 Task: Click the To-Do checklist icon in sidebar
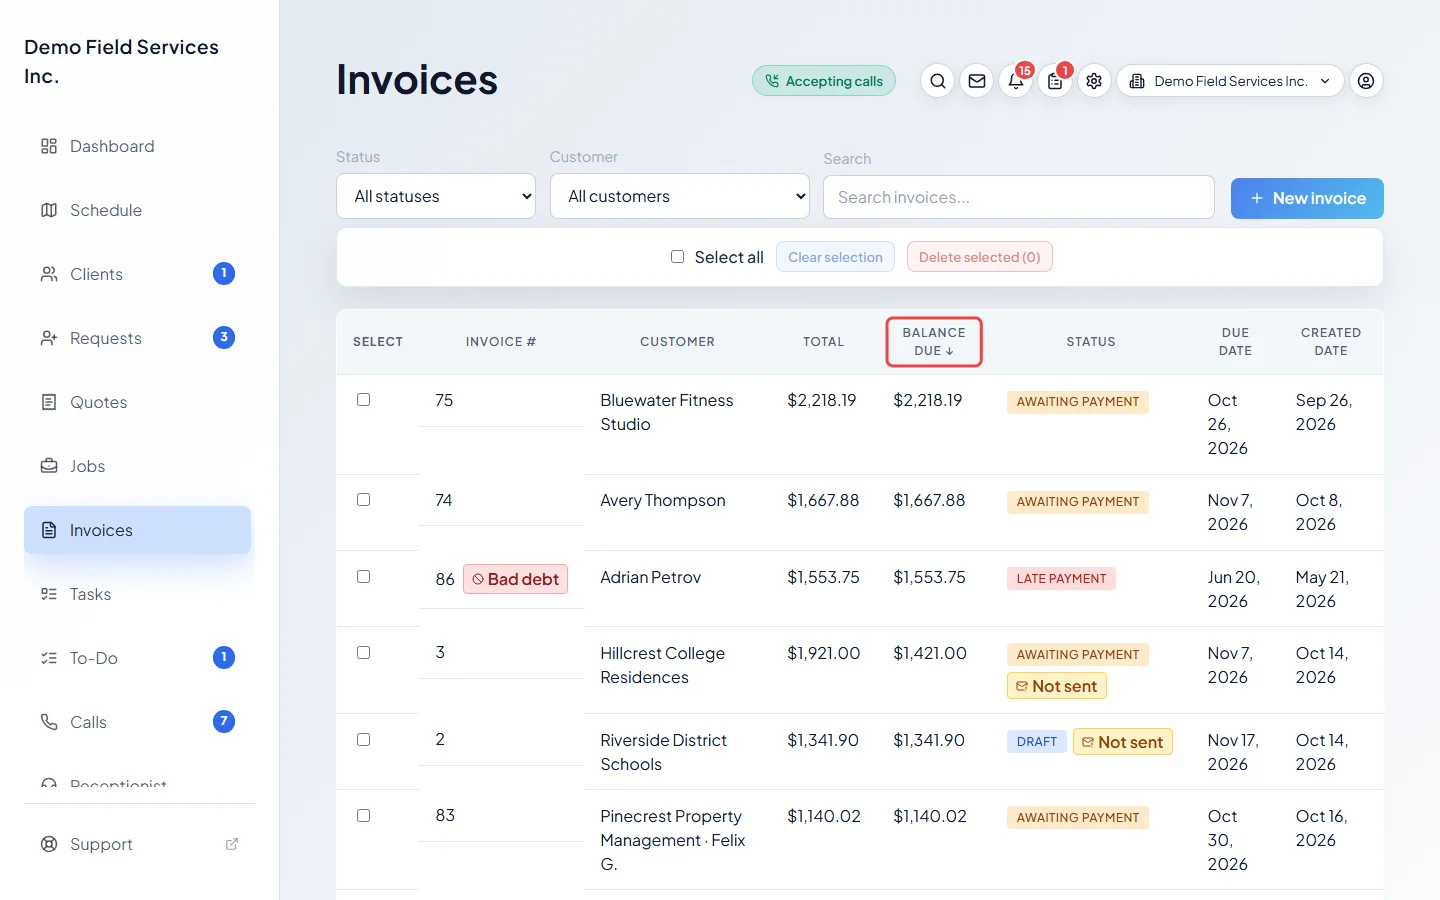click(x=49, y=658)
